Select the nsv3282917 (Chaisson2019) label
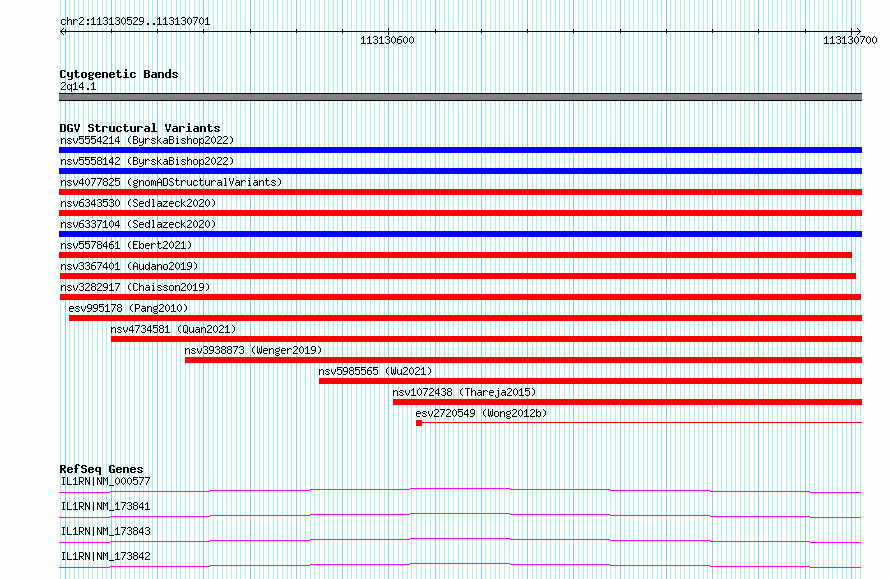The height and width of the screenshot is (579, 890). click(135, 287)
